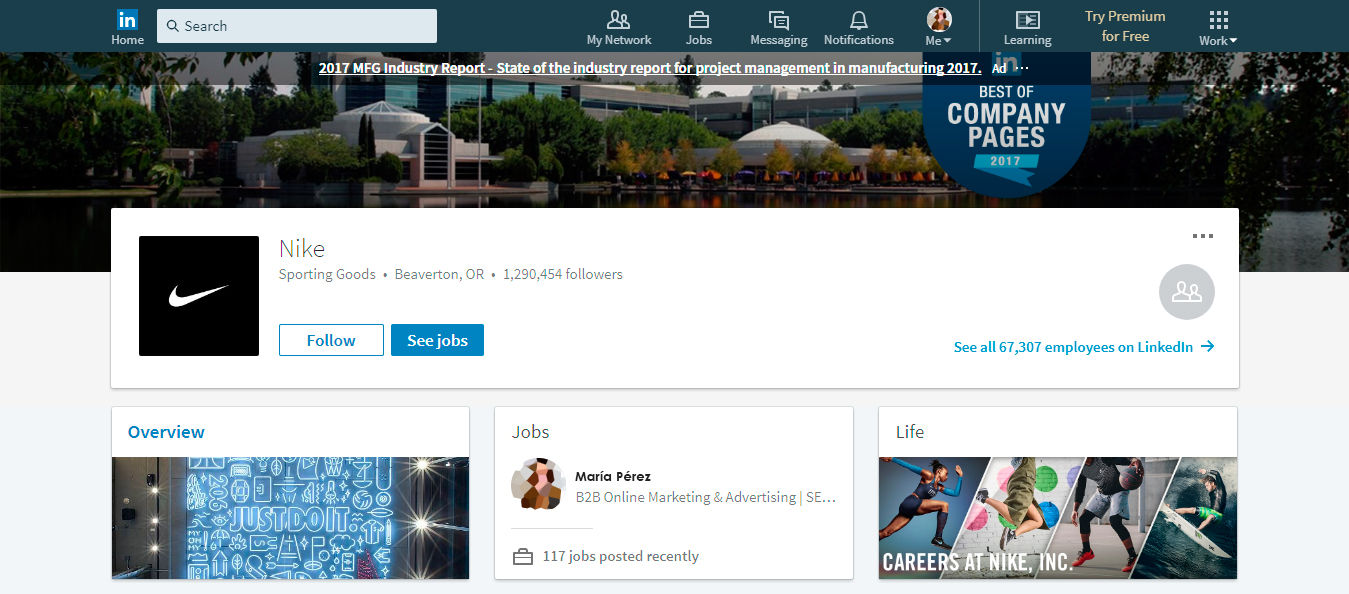Expand the Work apps dropdown
This screenshot has height=594, width=1349.
pyautogui.click(x=1216, y=25)
